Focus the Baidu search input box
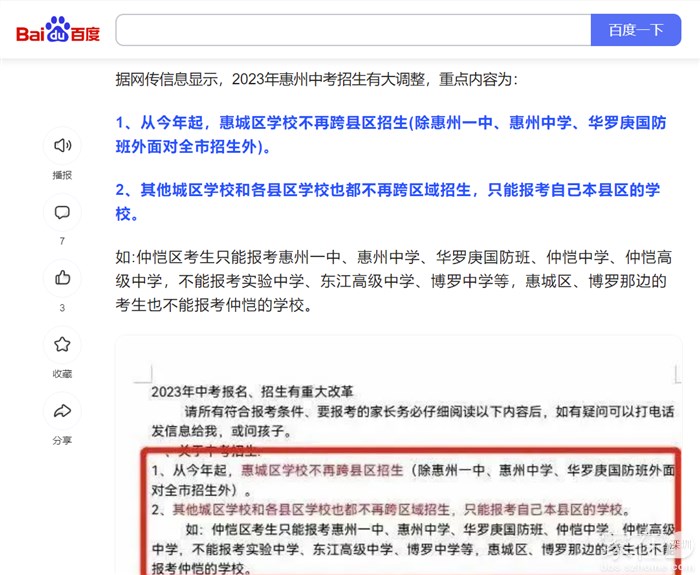 (353, 30)
